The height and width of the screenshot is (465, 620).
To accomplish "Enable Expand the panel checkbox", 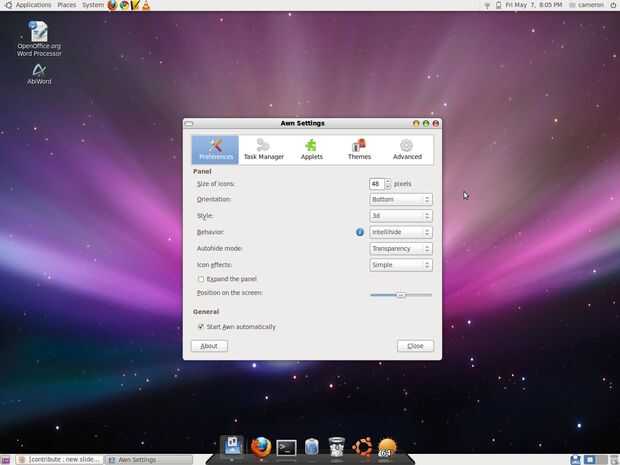I will pyautogui.click(x=201, y=279).
